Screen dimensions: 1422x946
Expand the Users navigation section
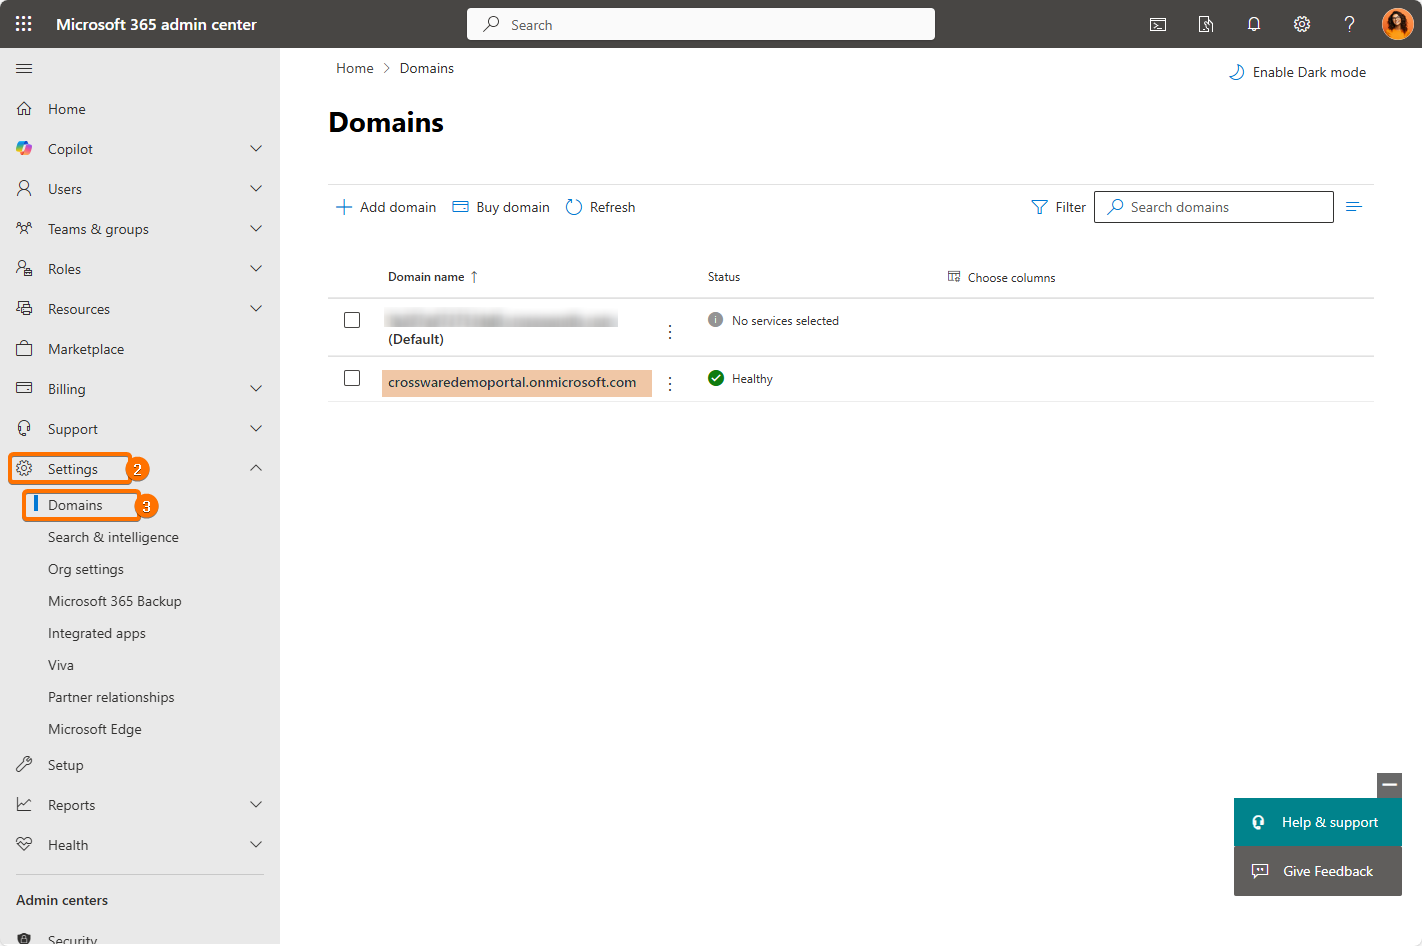coord(256,189)
